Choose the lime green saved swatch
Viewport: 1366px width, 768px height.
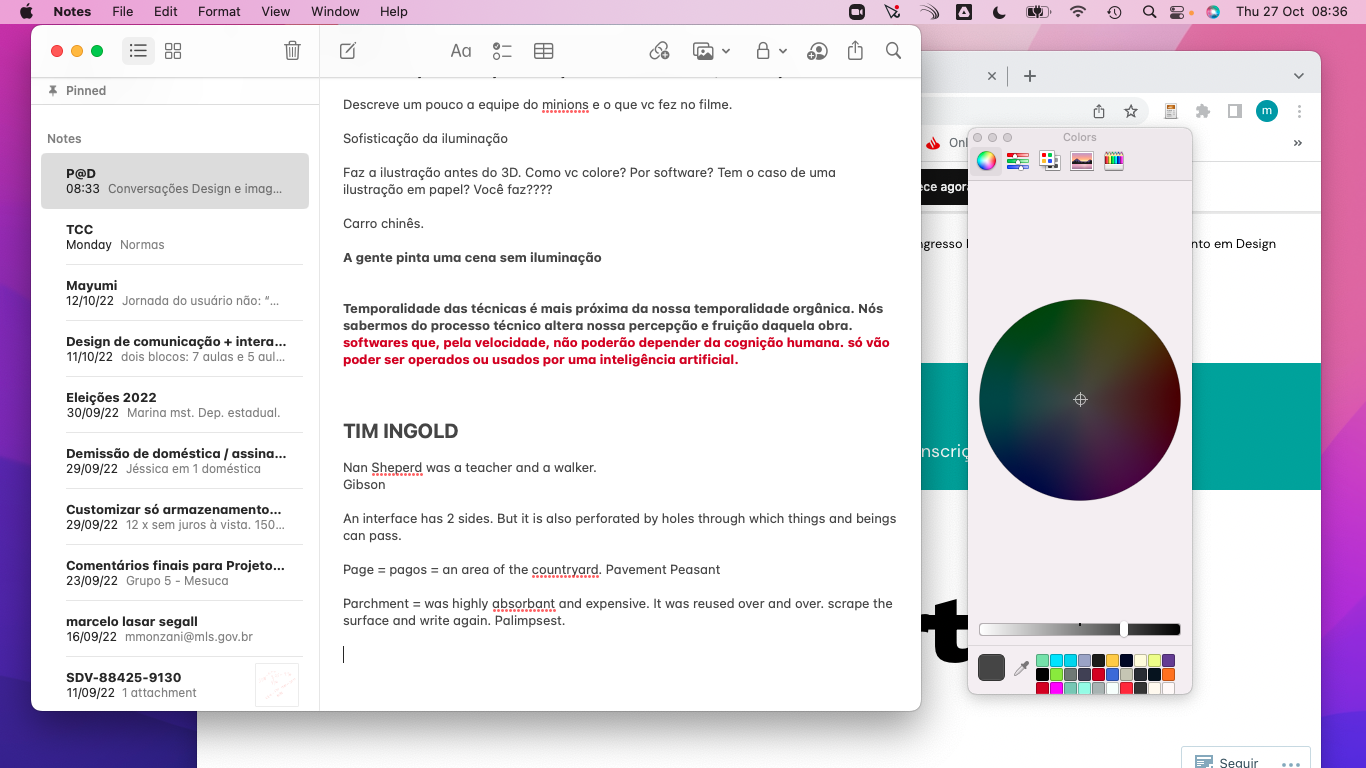point(1056,674)
